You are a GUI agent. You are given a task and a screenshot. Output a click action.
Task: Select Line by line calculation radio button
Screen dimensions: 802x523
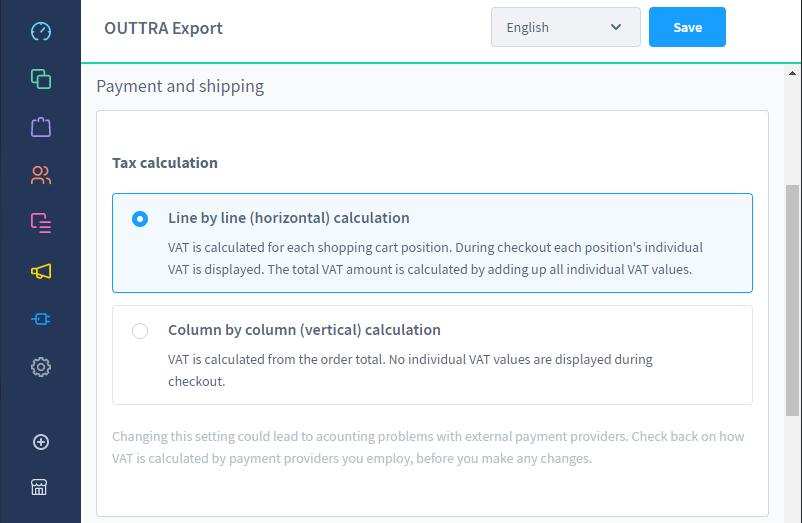[x=140, y=219]
